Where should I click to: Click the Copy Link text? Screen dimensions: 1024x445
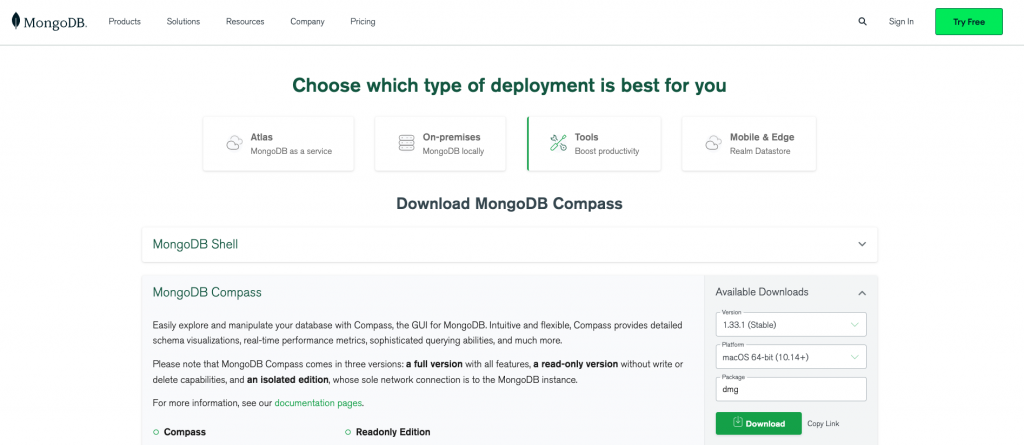tap(823, 423)
